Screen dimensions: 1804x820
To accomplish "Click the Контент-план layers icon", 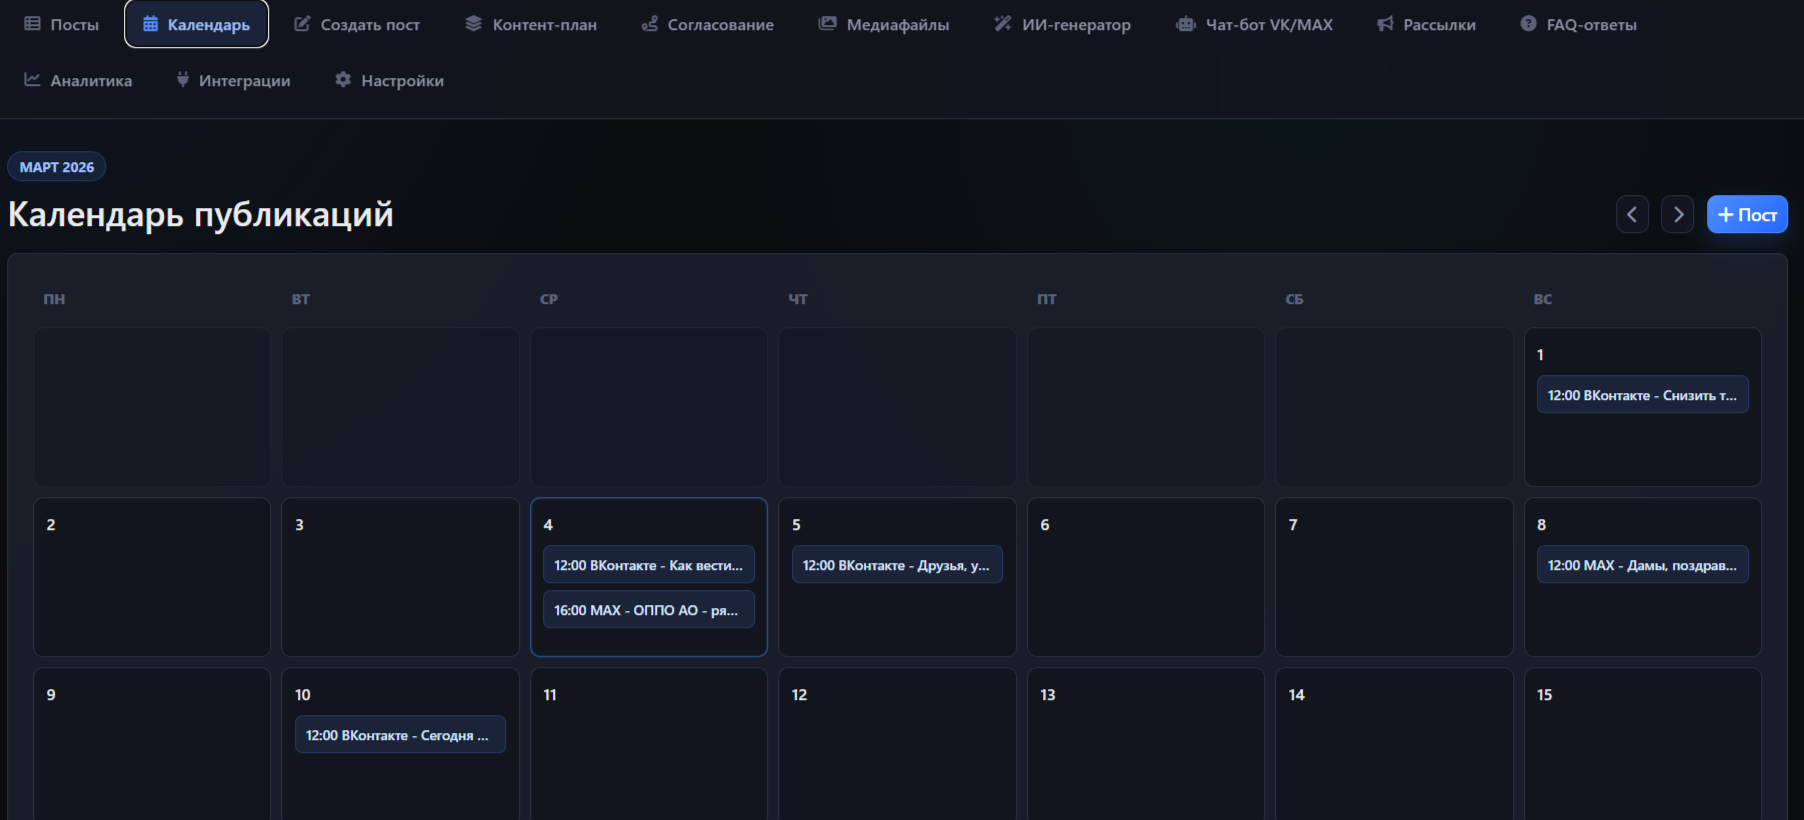I will [473, 23].
